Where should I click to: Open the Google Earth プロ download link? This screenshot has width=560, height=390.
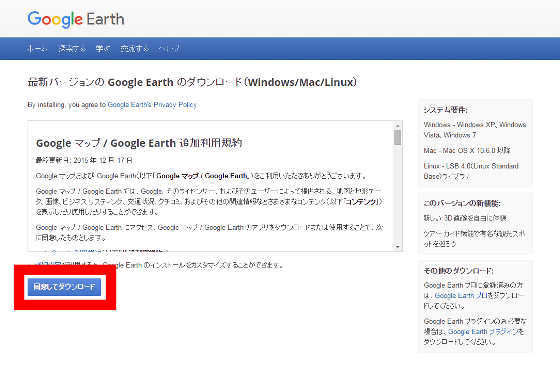coord(460,296)
